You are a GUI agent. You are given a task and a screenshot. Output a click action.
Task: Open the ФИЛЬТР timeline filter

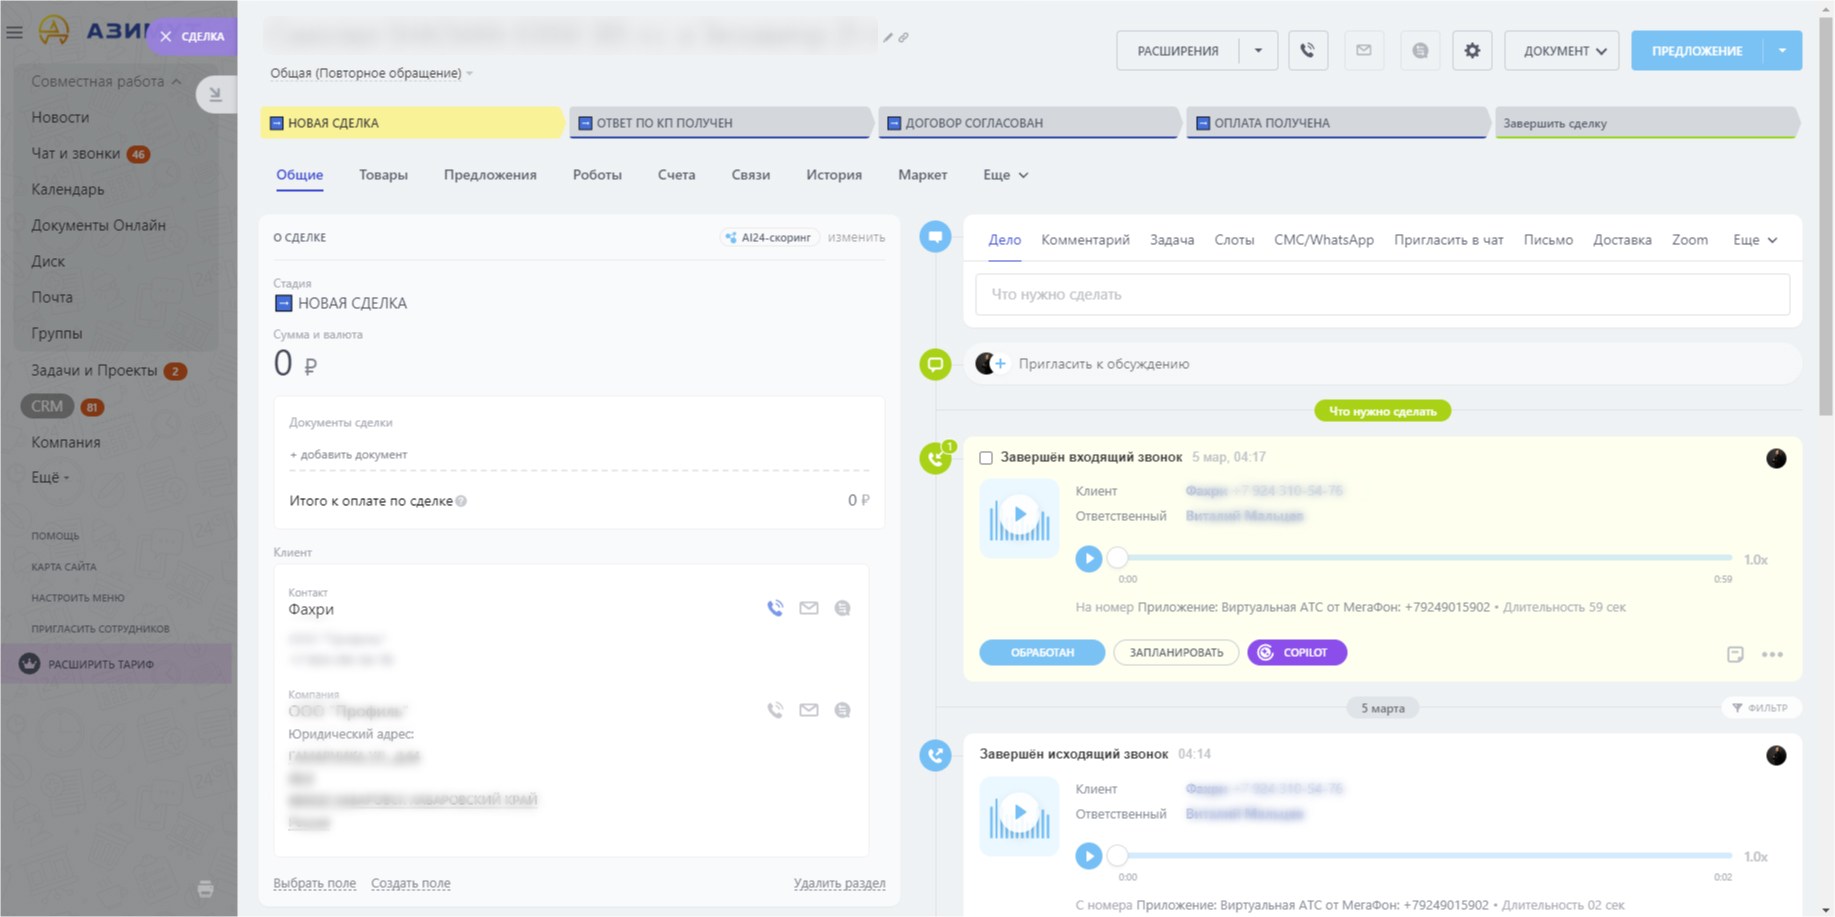click(1760, 708)
